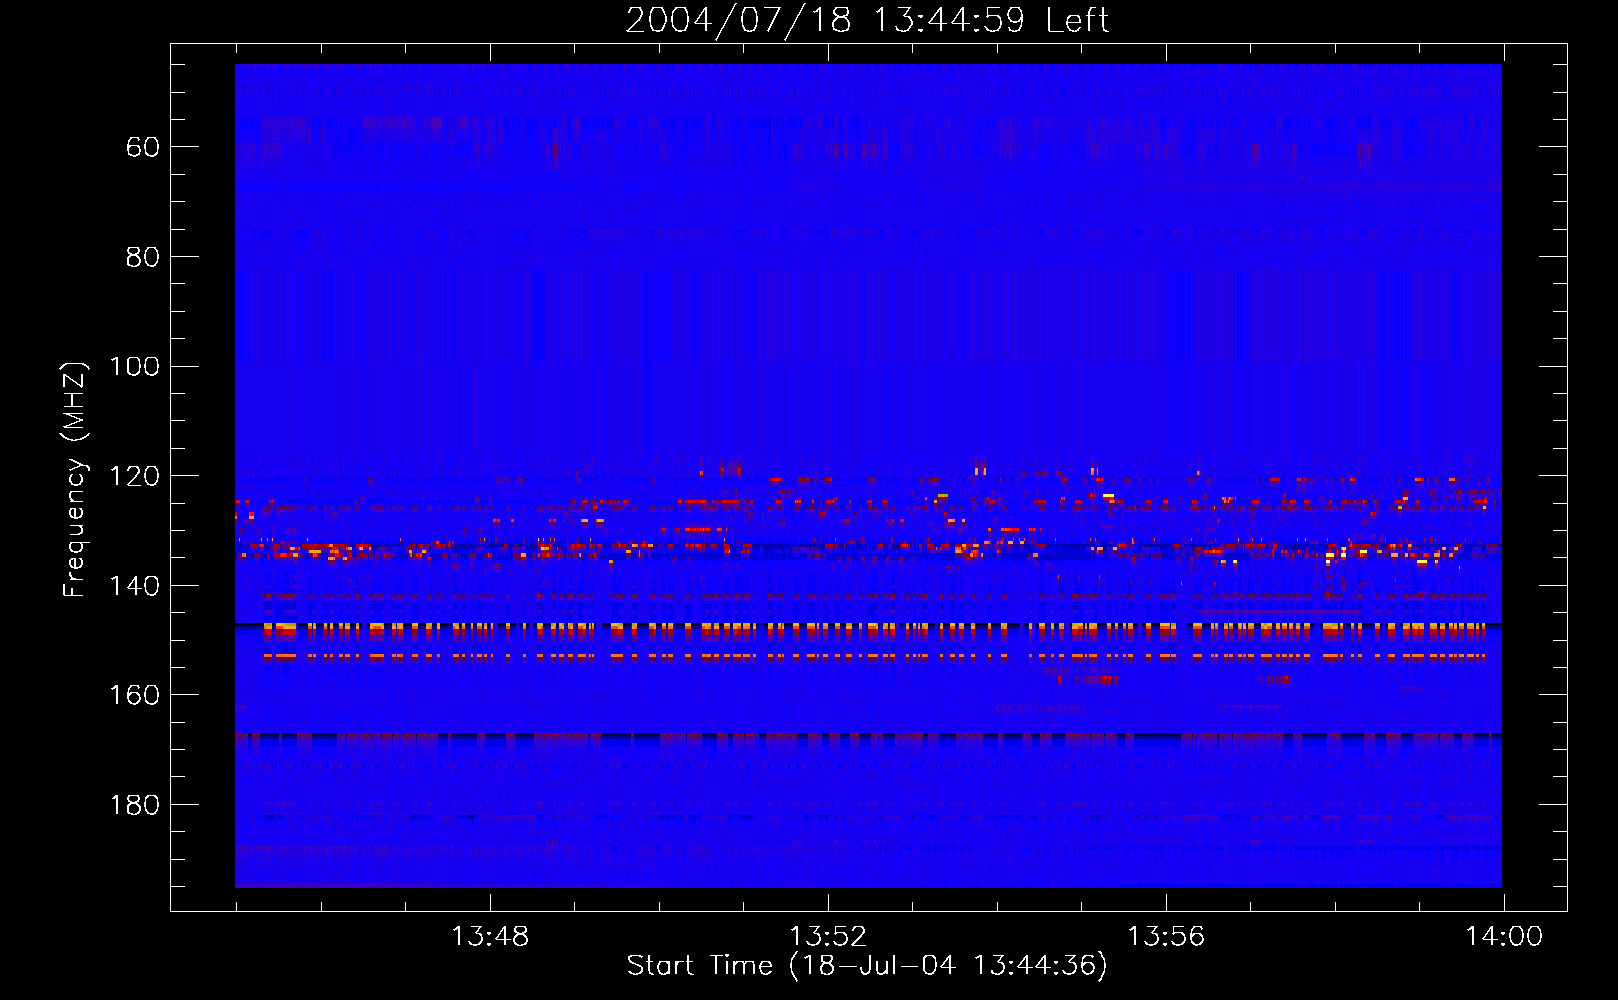Click the 13:56 time tick label
Image resolution: width=1618 pixels, height=1000 pixels.
coord(1166,937)
